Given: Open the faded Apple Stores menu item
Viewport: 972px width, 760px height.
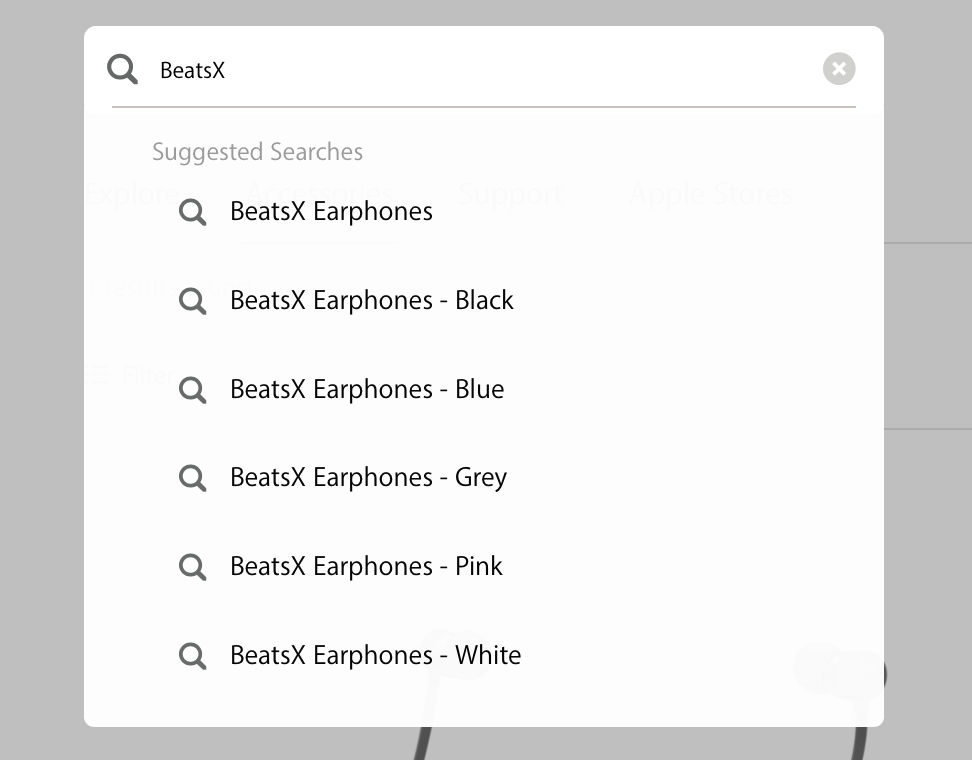Looking at the screenshot, I should tap(710, 193).
